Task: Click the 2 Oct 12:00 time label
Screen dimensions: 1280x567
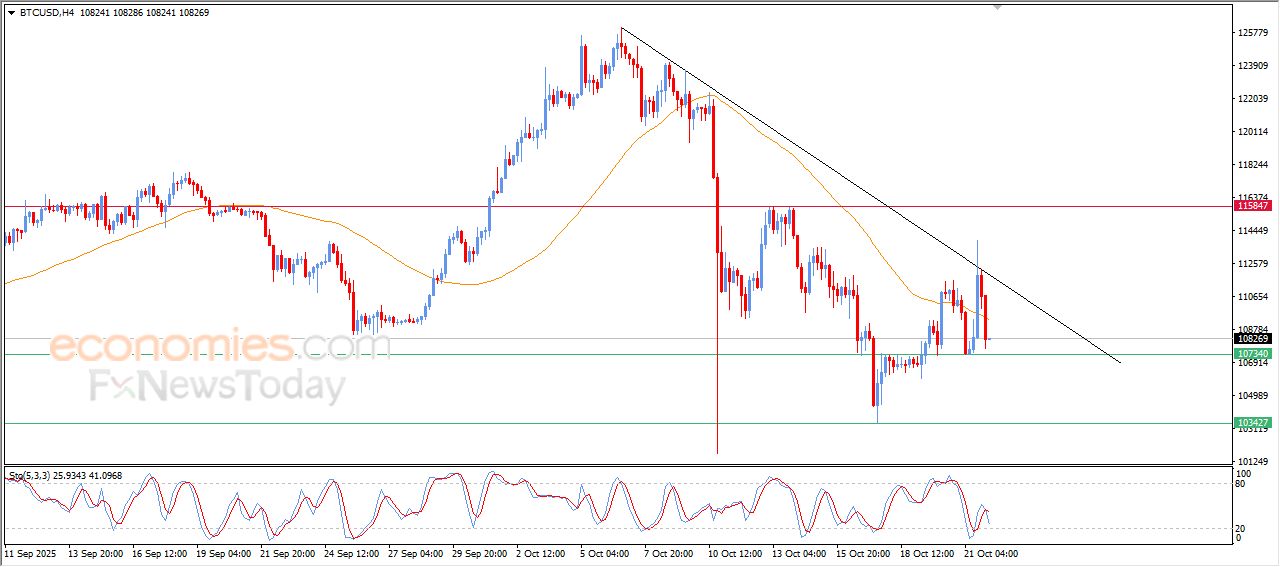Action: 543,553
